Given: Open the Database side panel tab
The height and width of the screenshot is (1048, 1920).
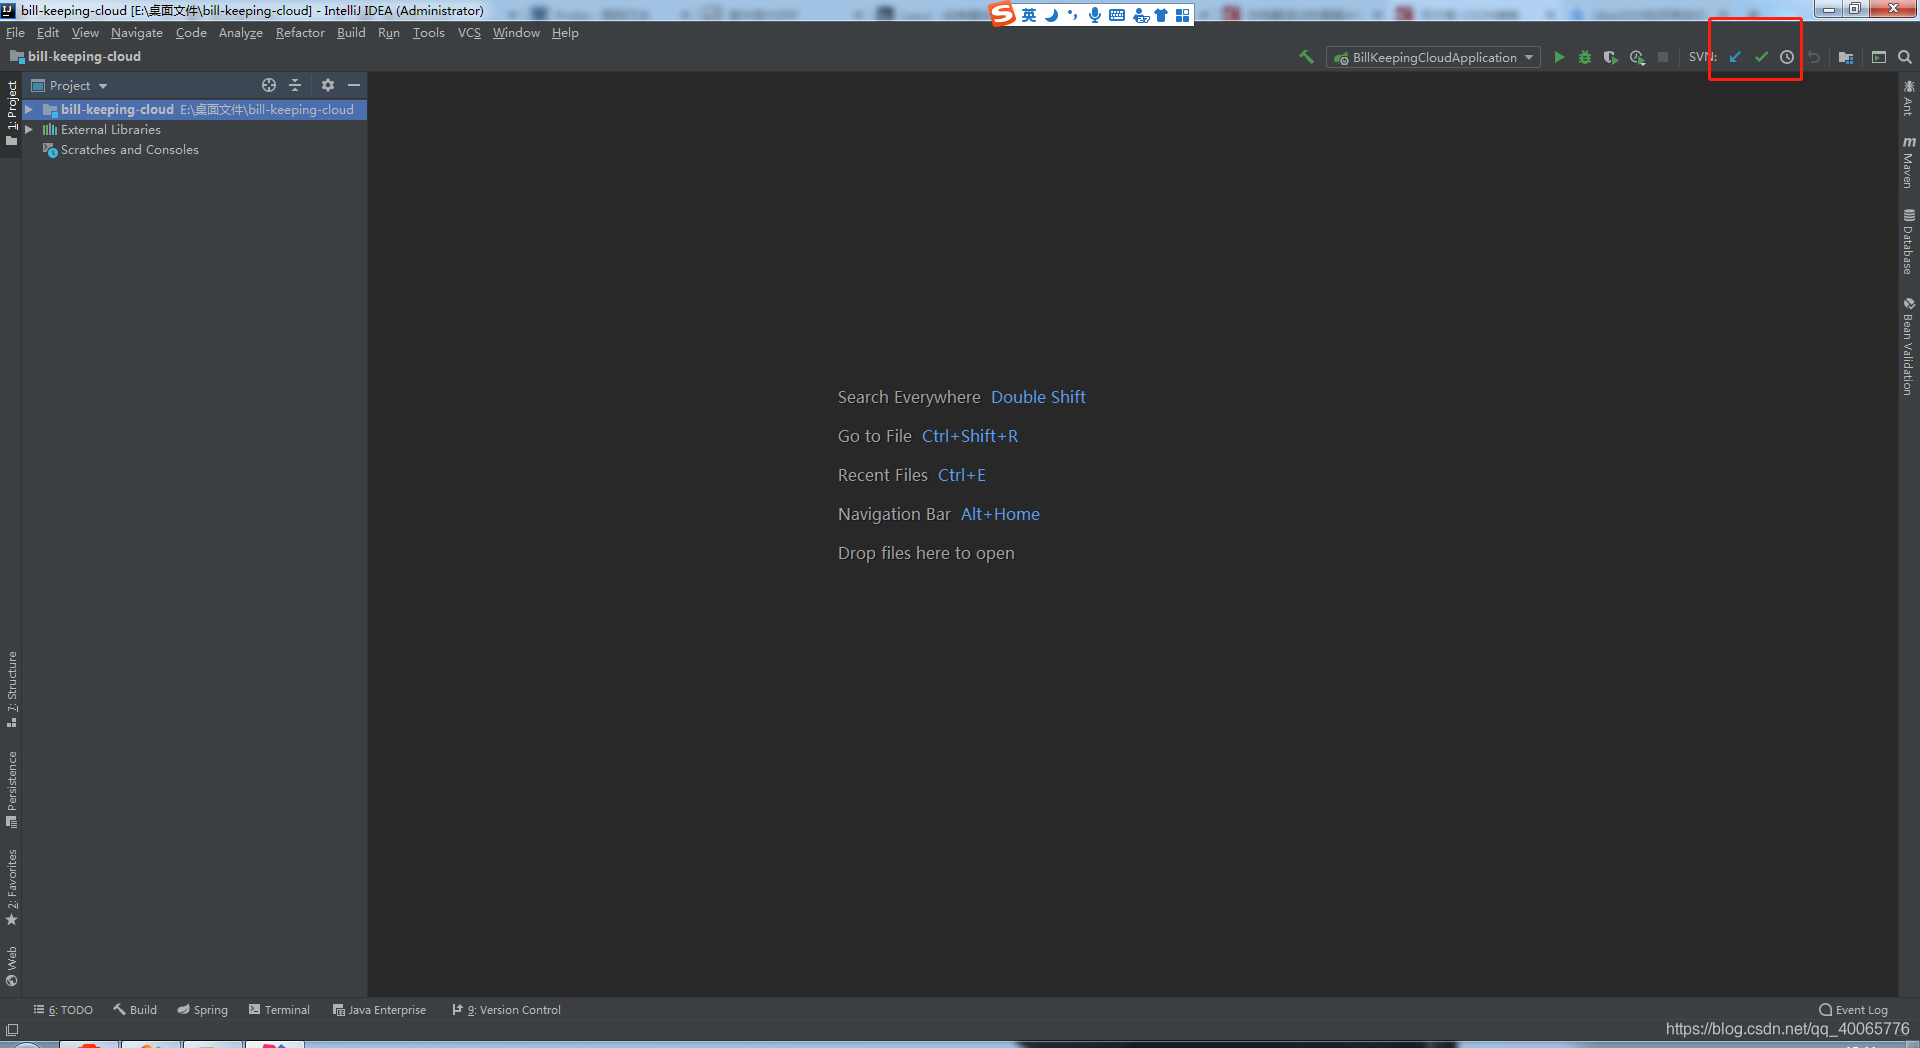Looking at the screenshot, I should [x=1909, y=241].
